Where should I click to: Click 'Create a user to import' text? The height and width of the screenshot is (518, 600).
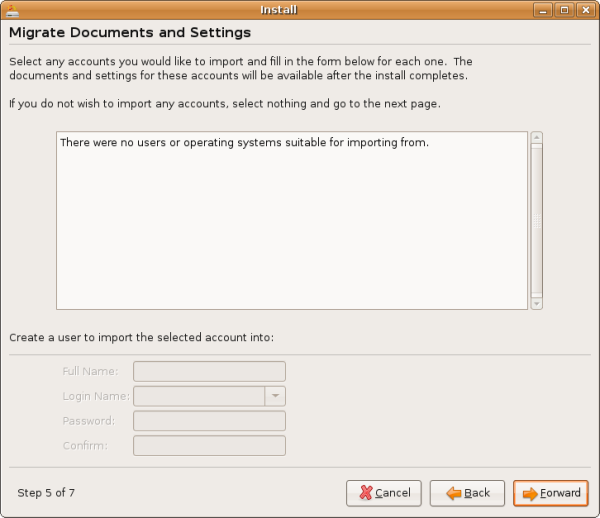click(142, 337)
